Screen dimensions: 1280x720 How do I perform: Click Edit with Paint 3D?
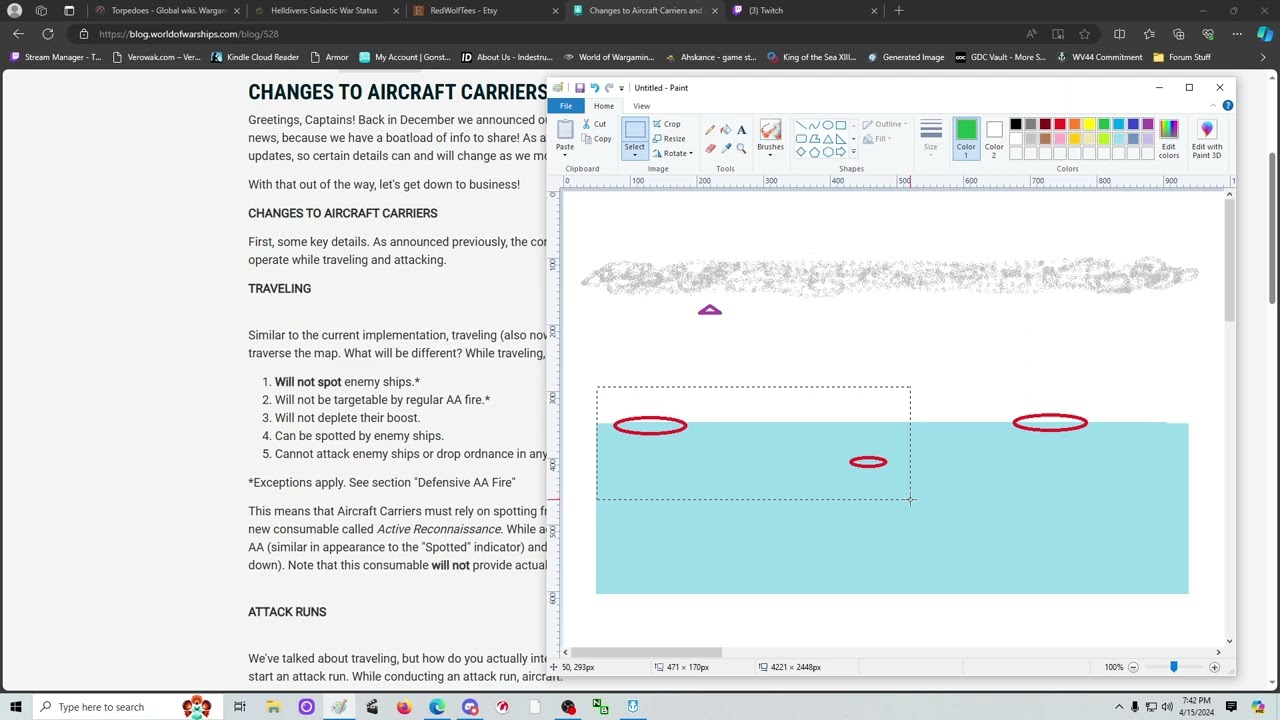coord(1207,137)
